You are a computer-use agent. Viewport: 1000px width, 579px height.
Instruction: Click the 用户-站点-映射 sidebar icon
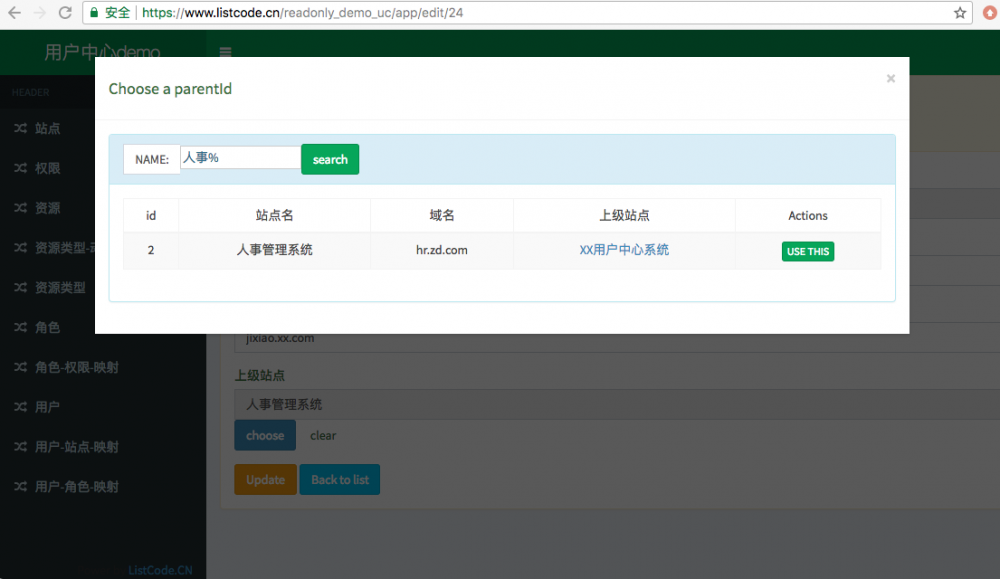22,447
